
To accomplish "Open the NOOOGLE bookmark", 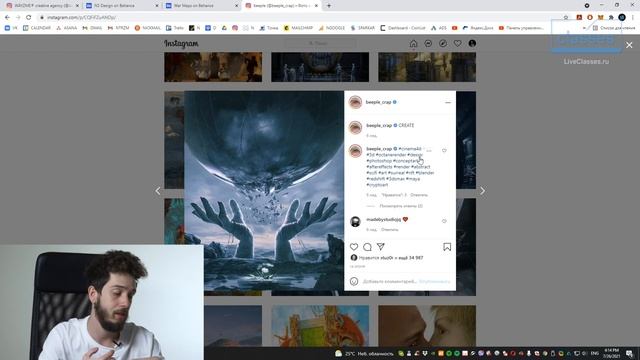I will point(331,28).
